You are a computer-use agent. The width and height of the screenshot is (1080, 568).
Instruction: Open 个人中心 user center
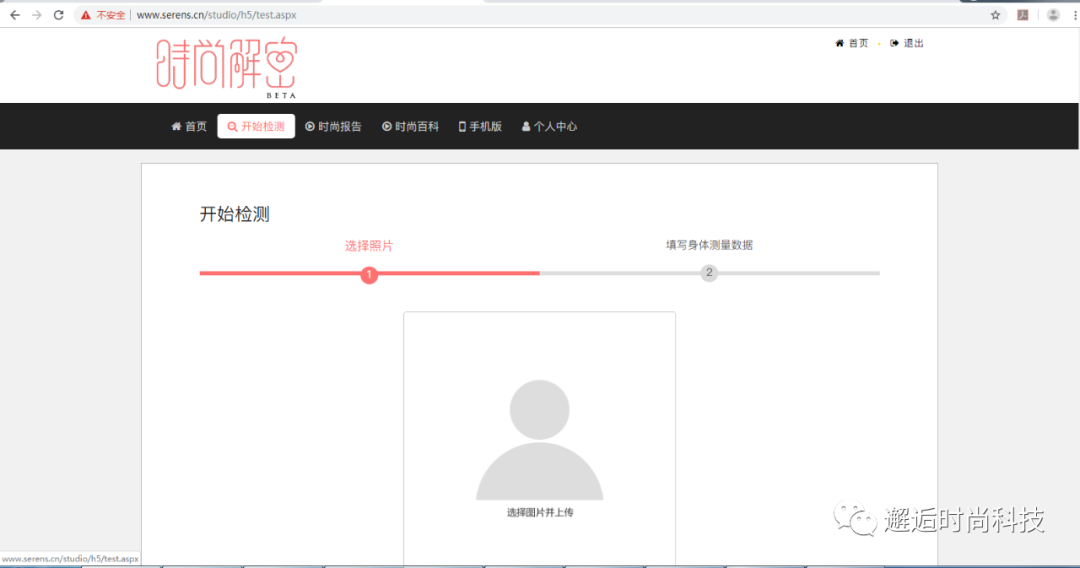click(x=550, y=127)
